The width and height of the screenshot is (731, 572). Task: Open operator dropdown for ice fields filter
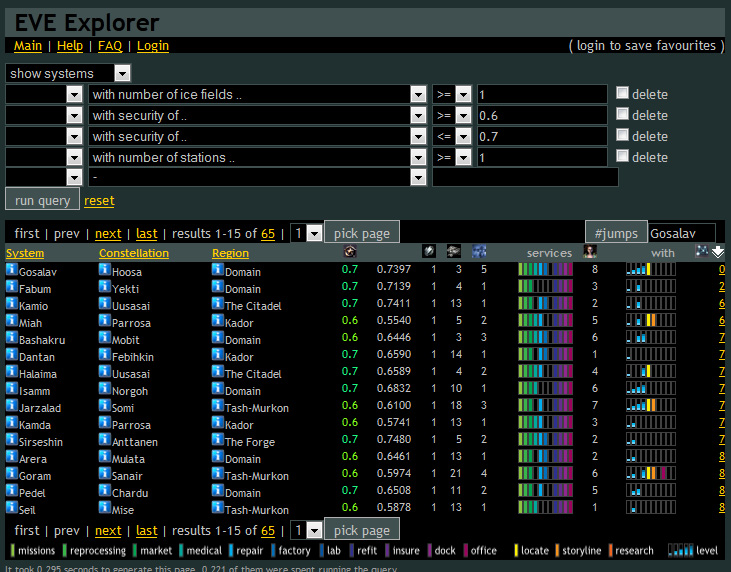click(x=452, y=94)
